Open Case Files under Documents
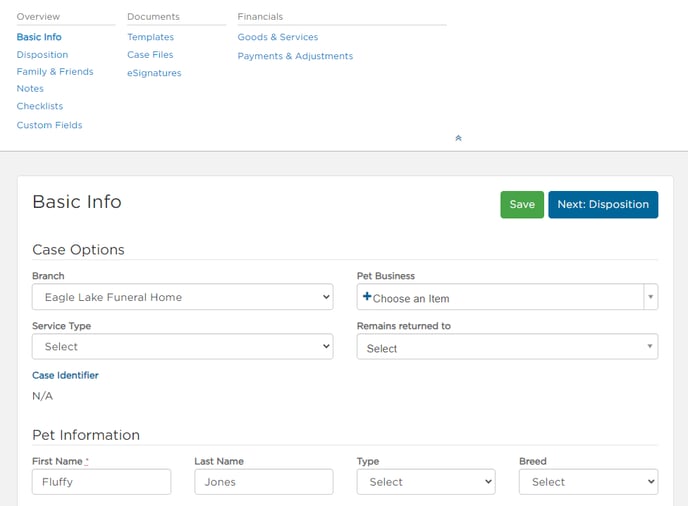The width and height of the screenshot is (688, 506). point(150,54)
